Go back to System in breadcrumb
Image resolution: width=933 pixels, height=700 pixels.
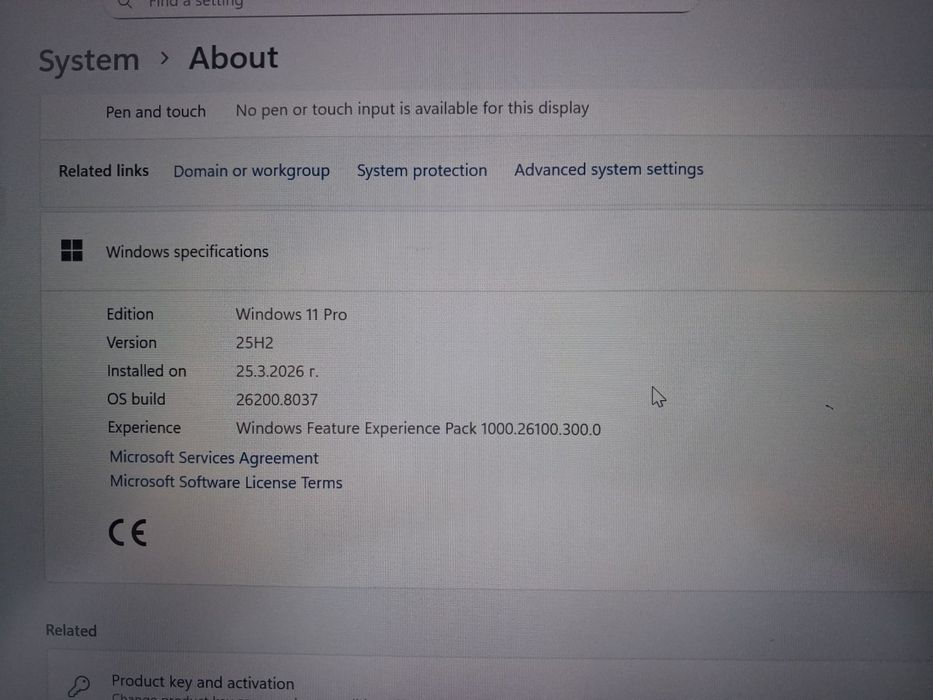click(89, 60)
